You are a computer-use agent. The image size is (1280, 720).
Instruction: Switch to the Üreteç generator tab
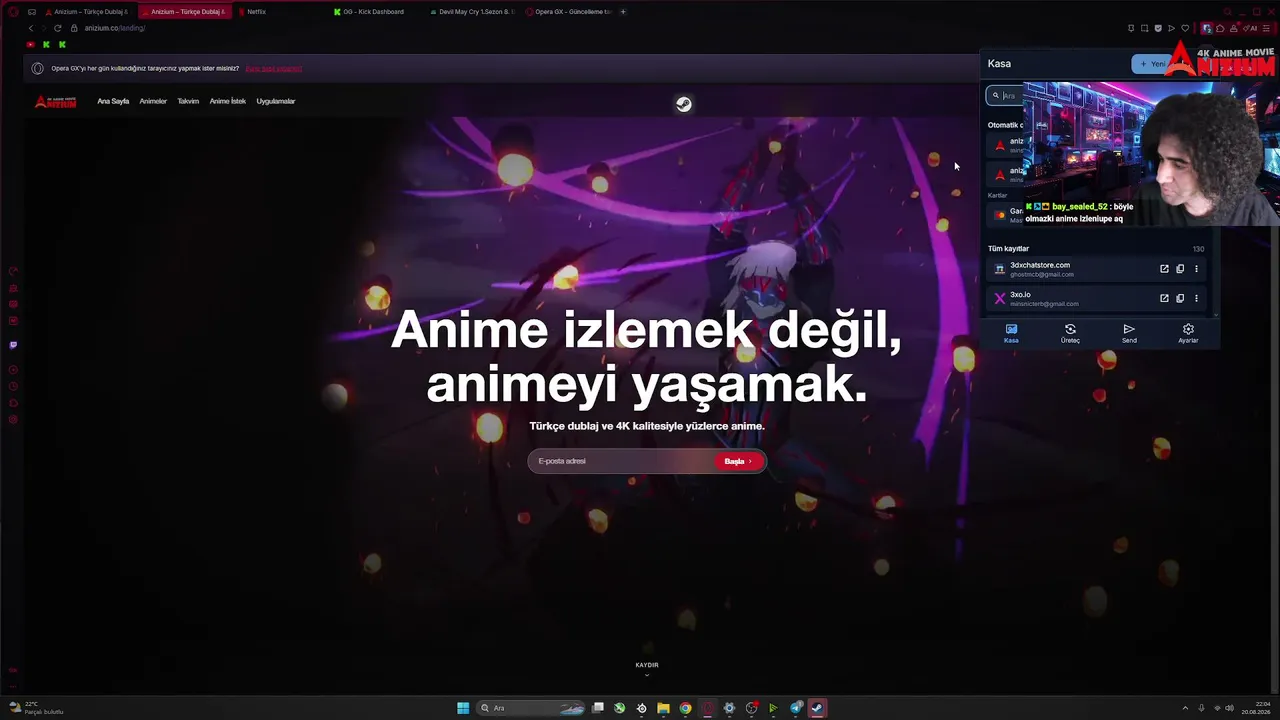[1070, 334]
